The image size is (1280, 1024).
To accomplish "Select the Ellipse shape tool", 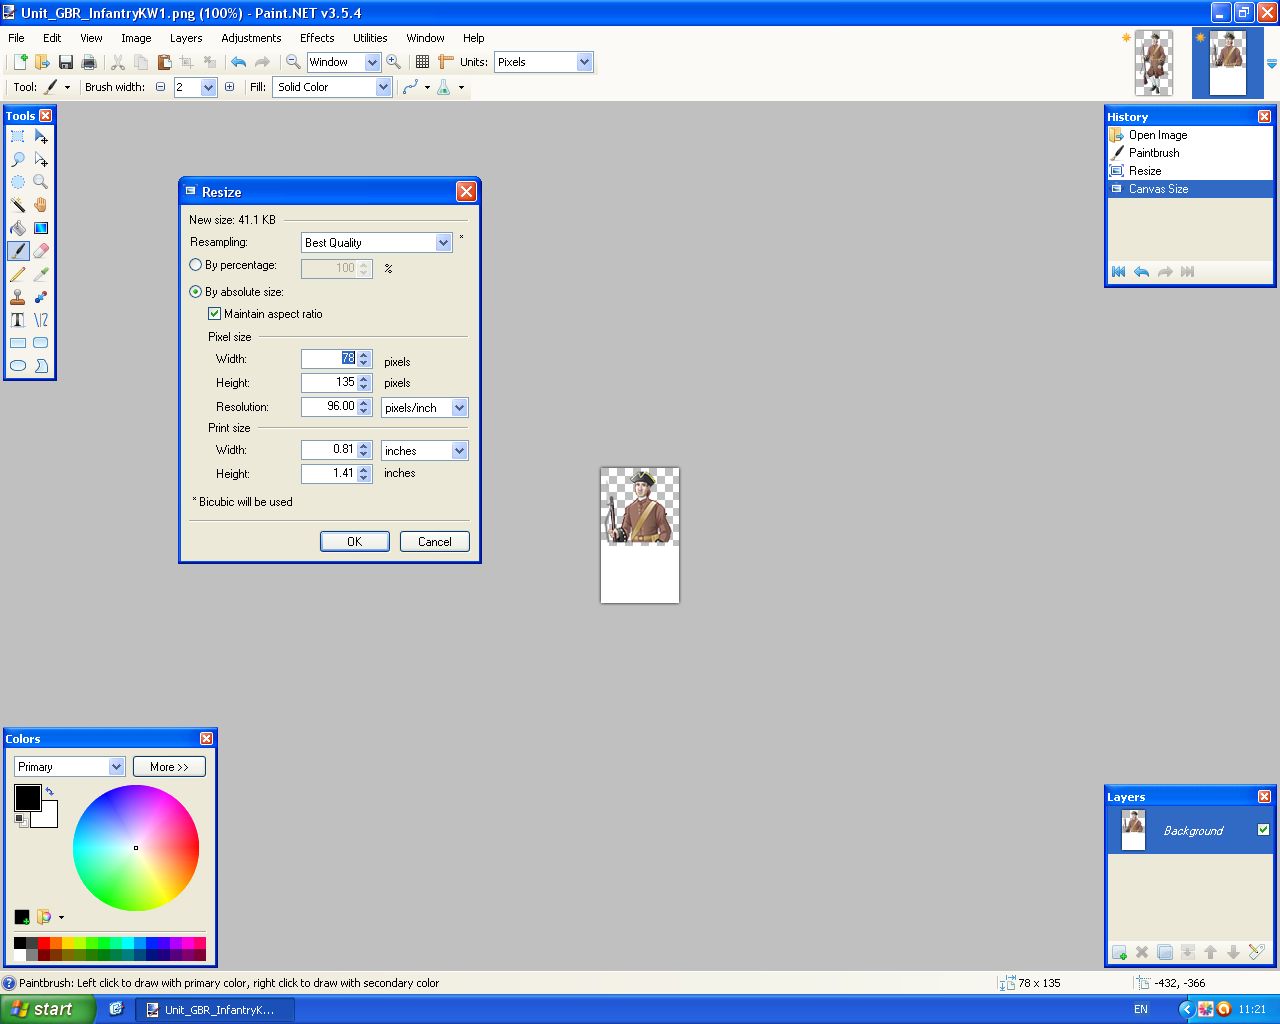I will tap(18, 366).
